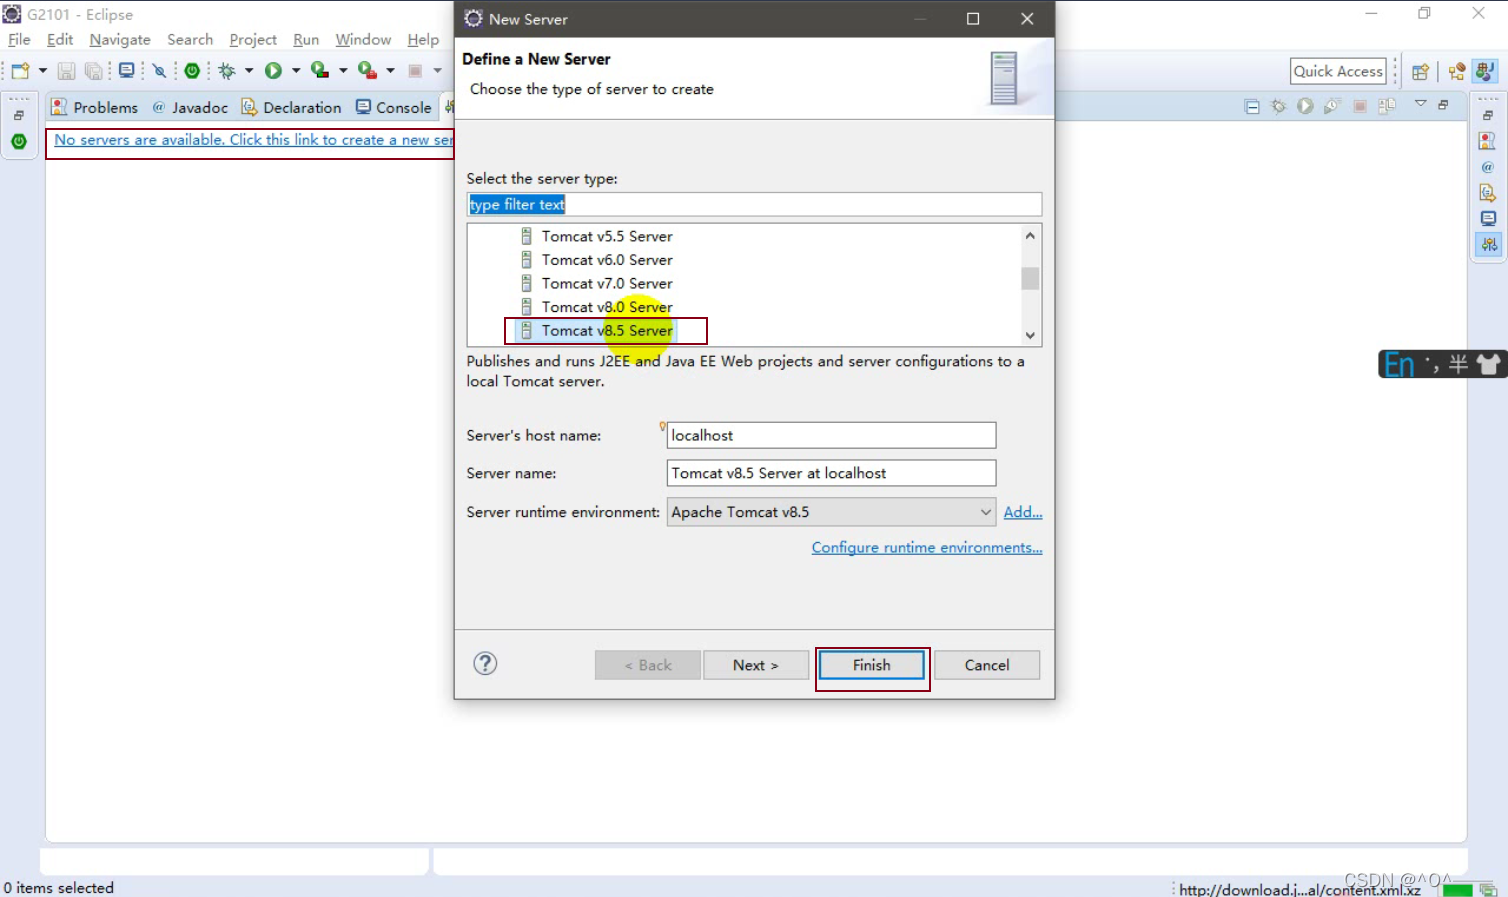Open the Navigate menu
The height and width of the screenshot is (897, 1508).
tap(120, 40)
